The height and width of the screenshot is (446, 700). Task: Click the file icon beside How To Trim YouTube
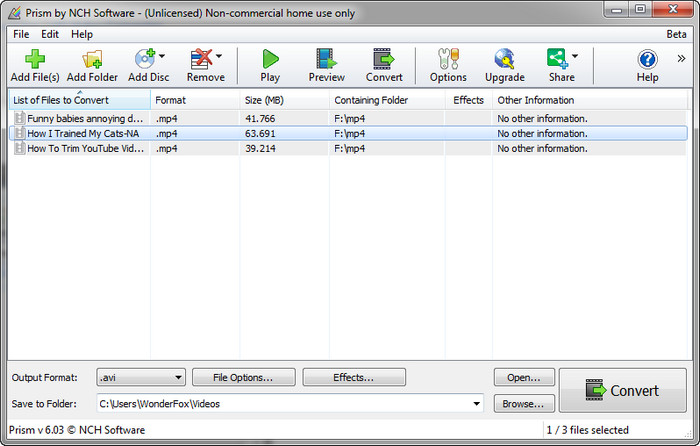coord(19,149)
